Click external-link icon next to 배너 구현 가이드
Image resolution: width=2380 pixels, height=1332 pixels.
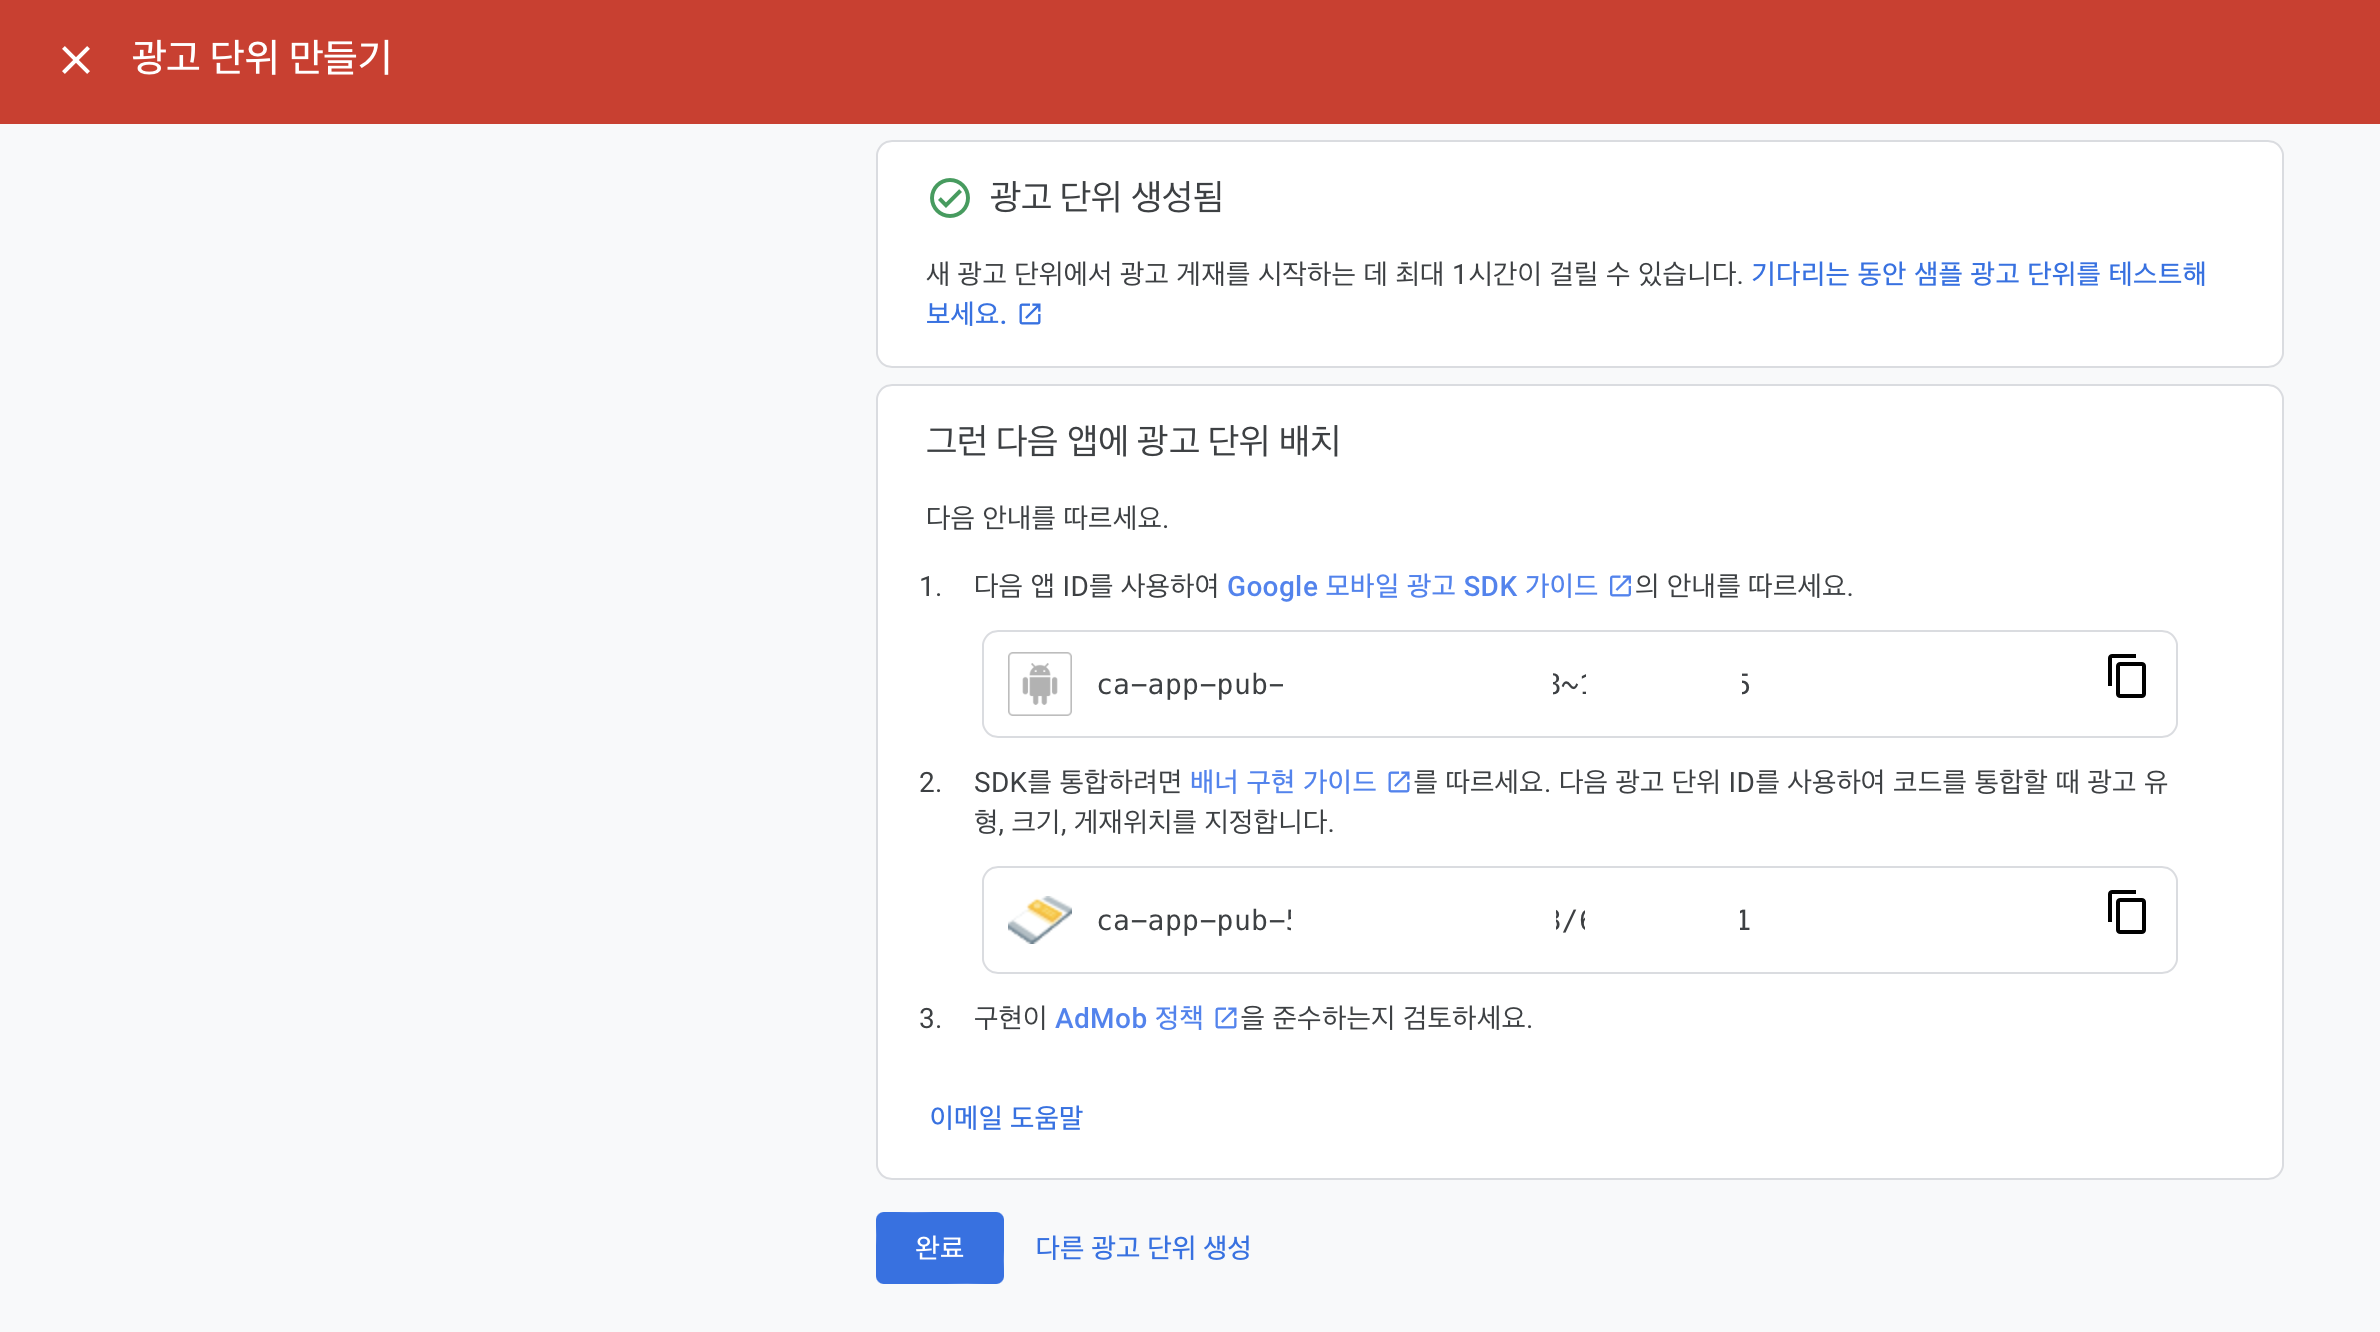coord(1399,782)
